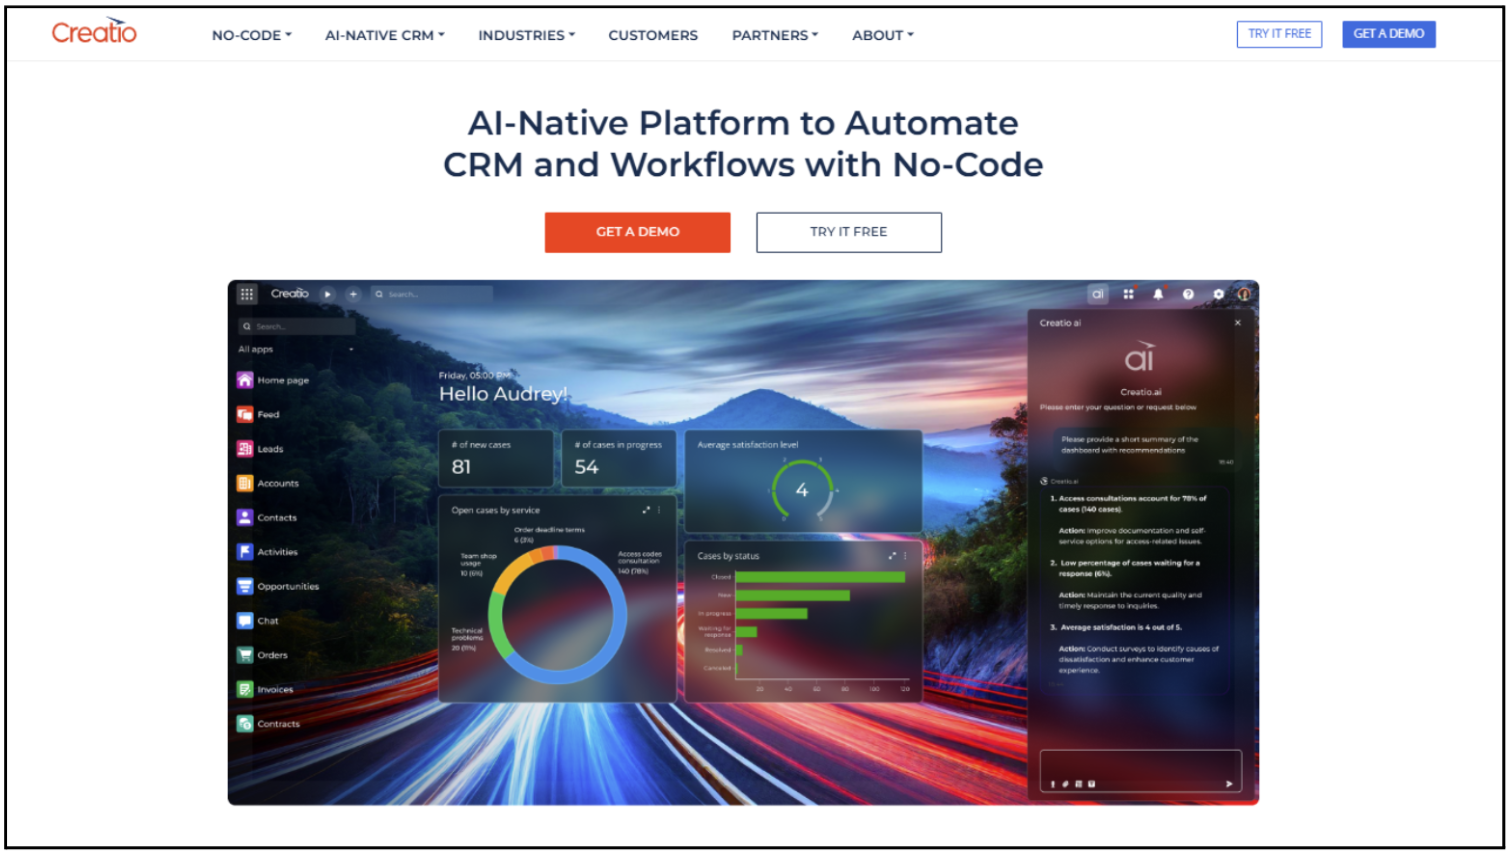Click the outlined TRY IT FREE hero button
Viewport: 1507px width, 851px height.
(849, 232)
